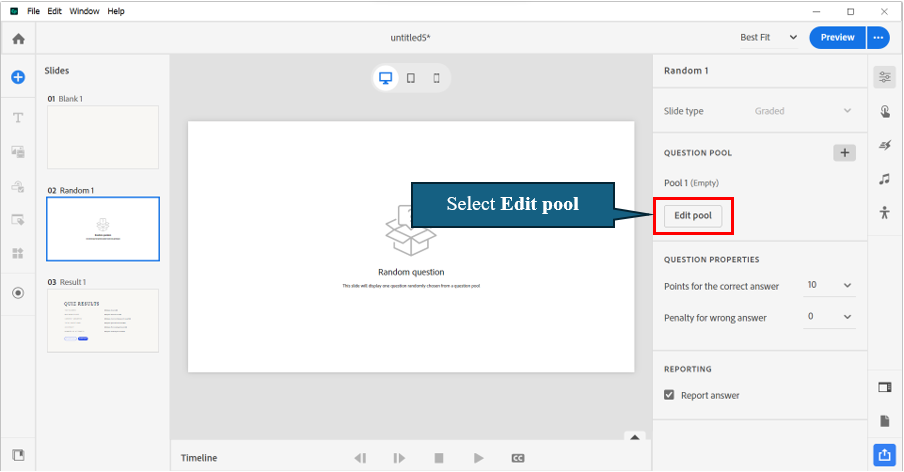Open the Interactions panel icon
The image size is (904, 472).
pos(884,112)
